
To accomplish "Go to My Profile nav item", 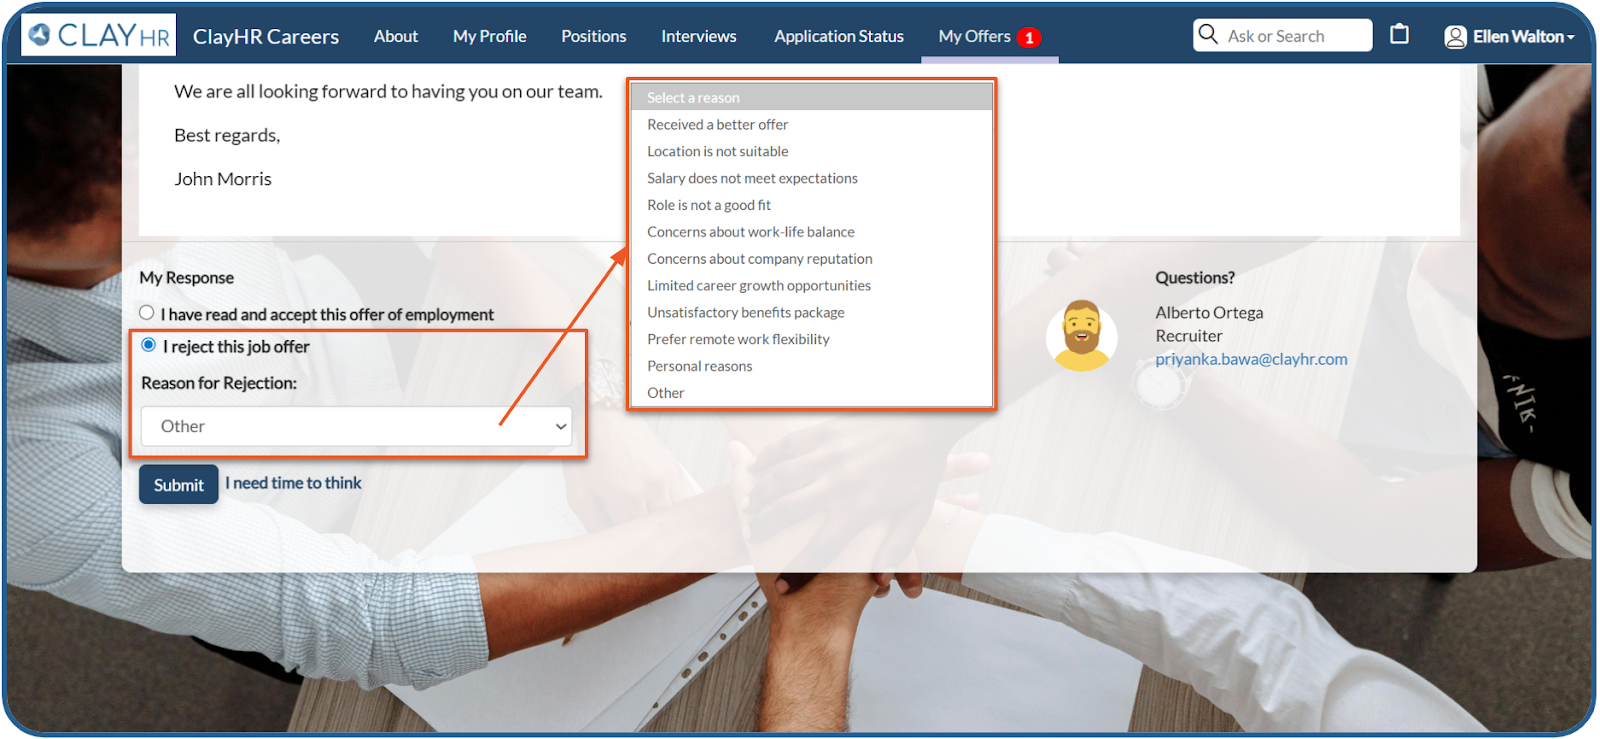I will [489, 36].
